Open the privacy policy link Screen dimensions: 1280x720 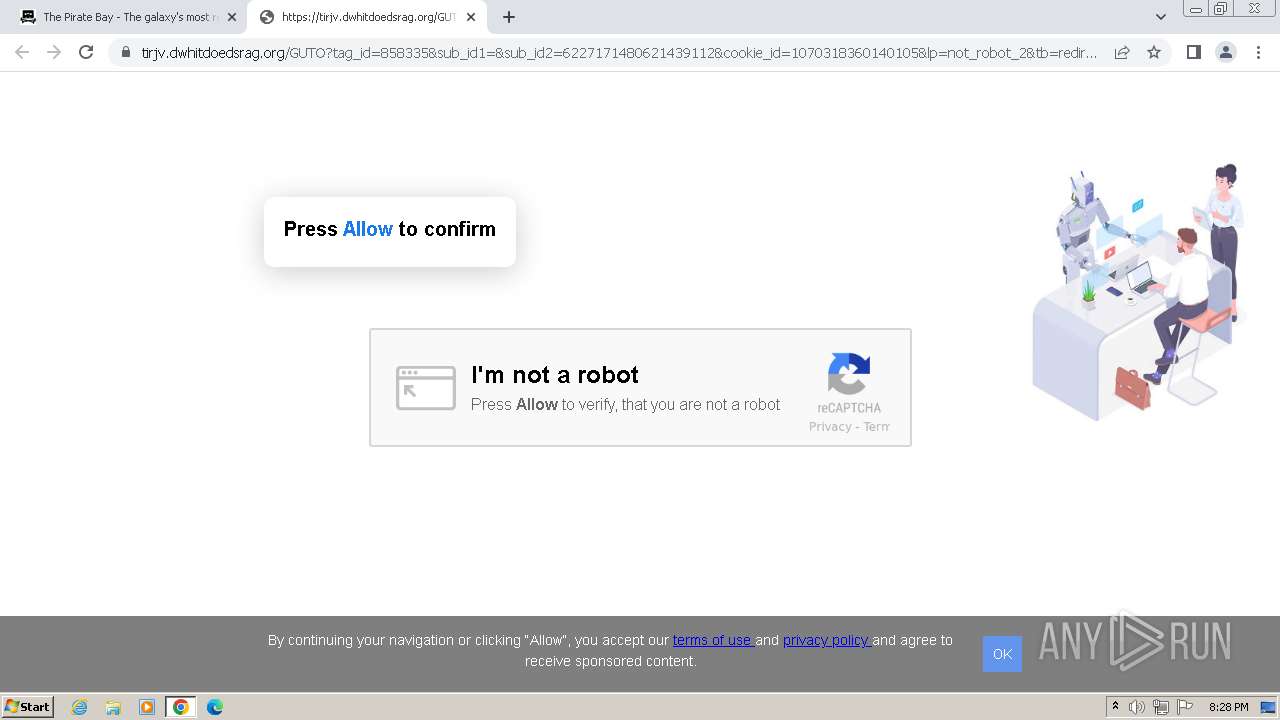pos(827,640)
